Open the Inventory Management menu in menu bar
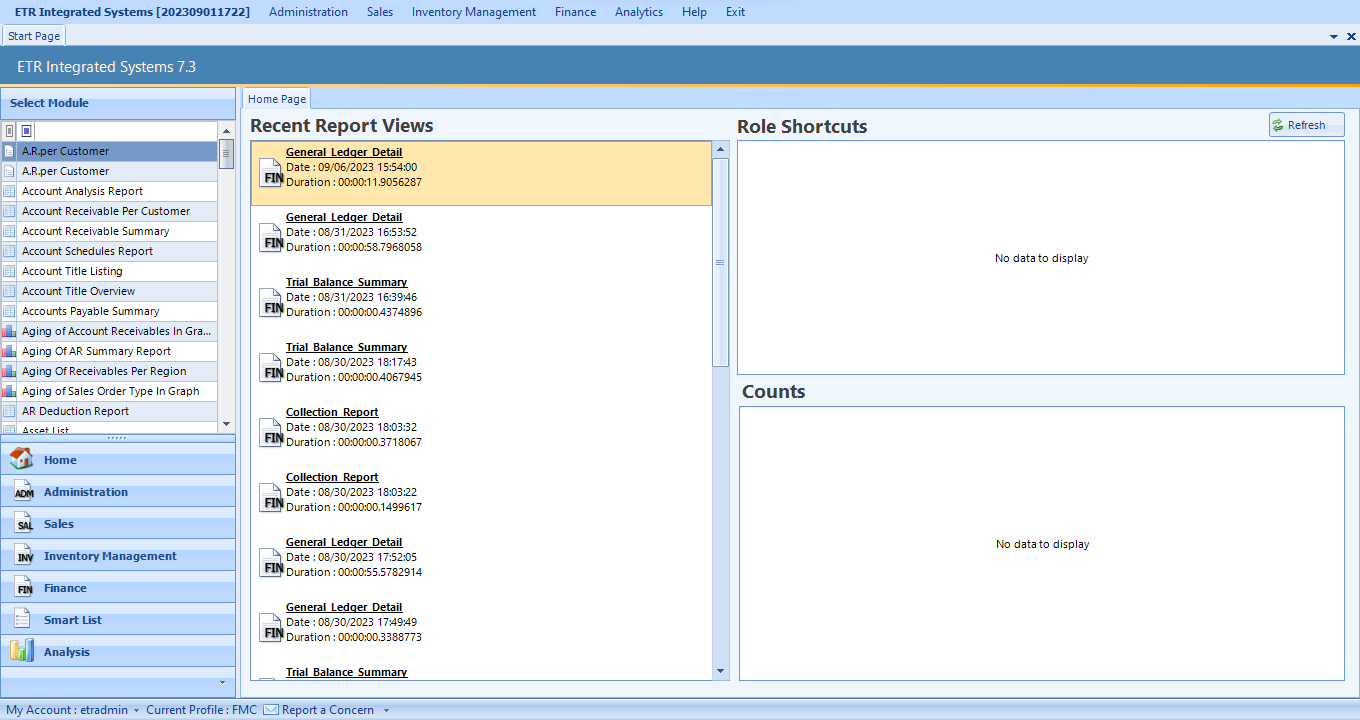1360x720 pixels. pyautogui.click(x=473, y=12)
